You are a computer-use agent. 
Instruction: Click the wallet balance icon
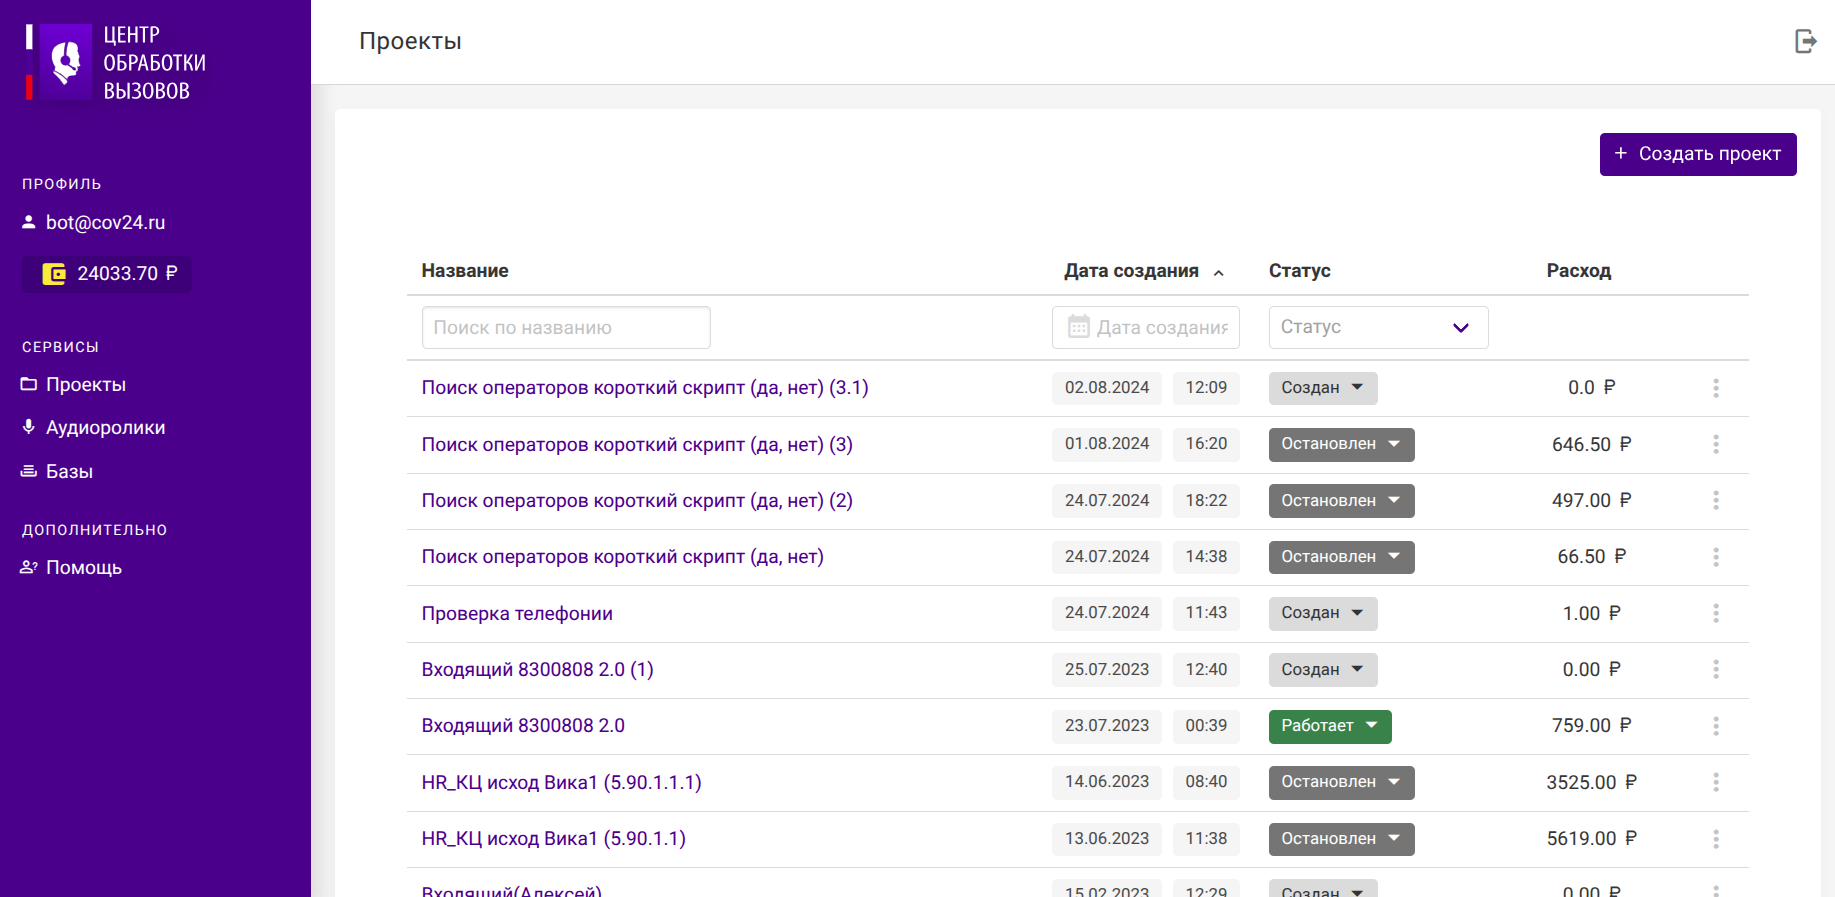click(54, 274)
